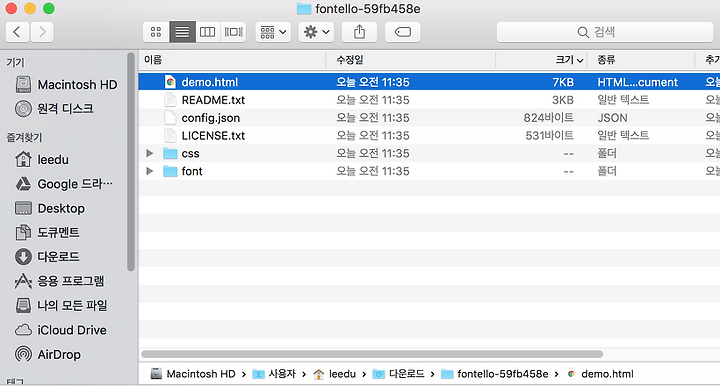Open AirDrop in the sidebar

pyautogui.click(x=48, y=354)
